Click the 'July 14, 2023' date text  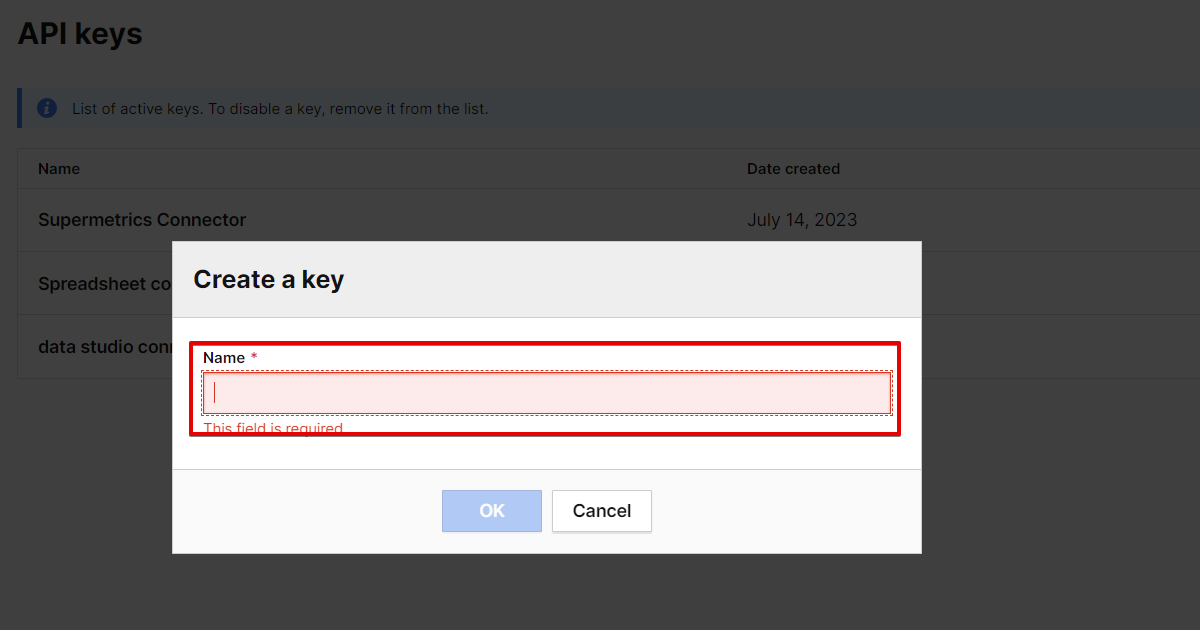click(801, 219)
